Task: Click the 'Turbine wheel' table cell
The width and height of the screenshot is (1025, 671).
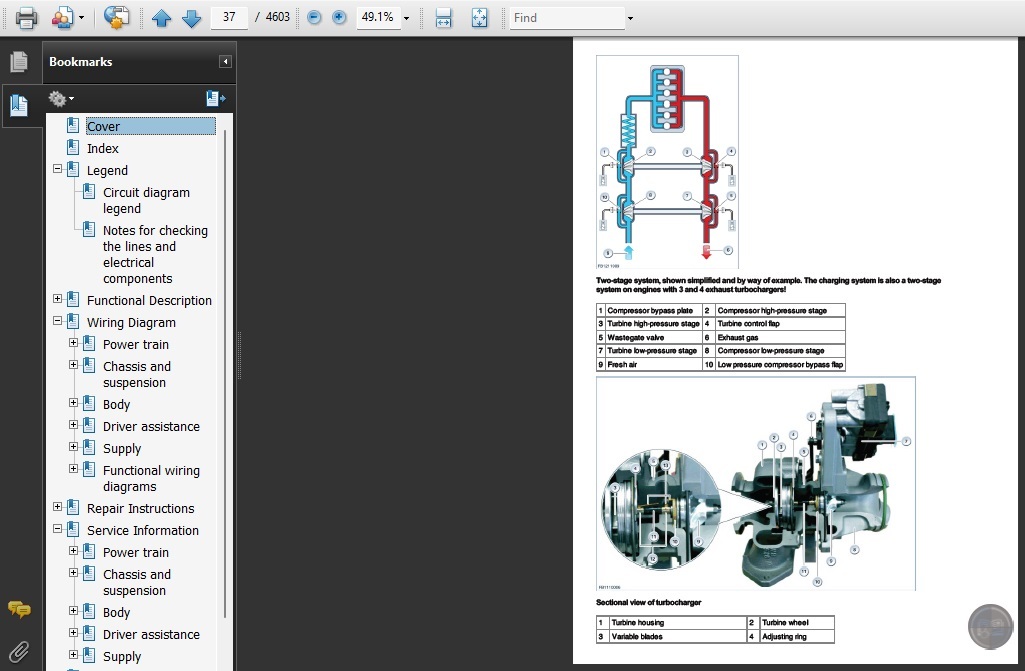Action: (796, 623)
